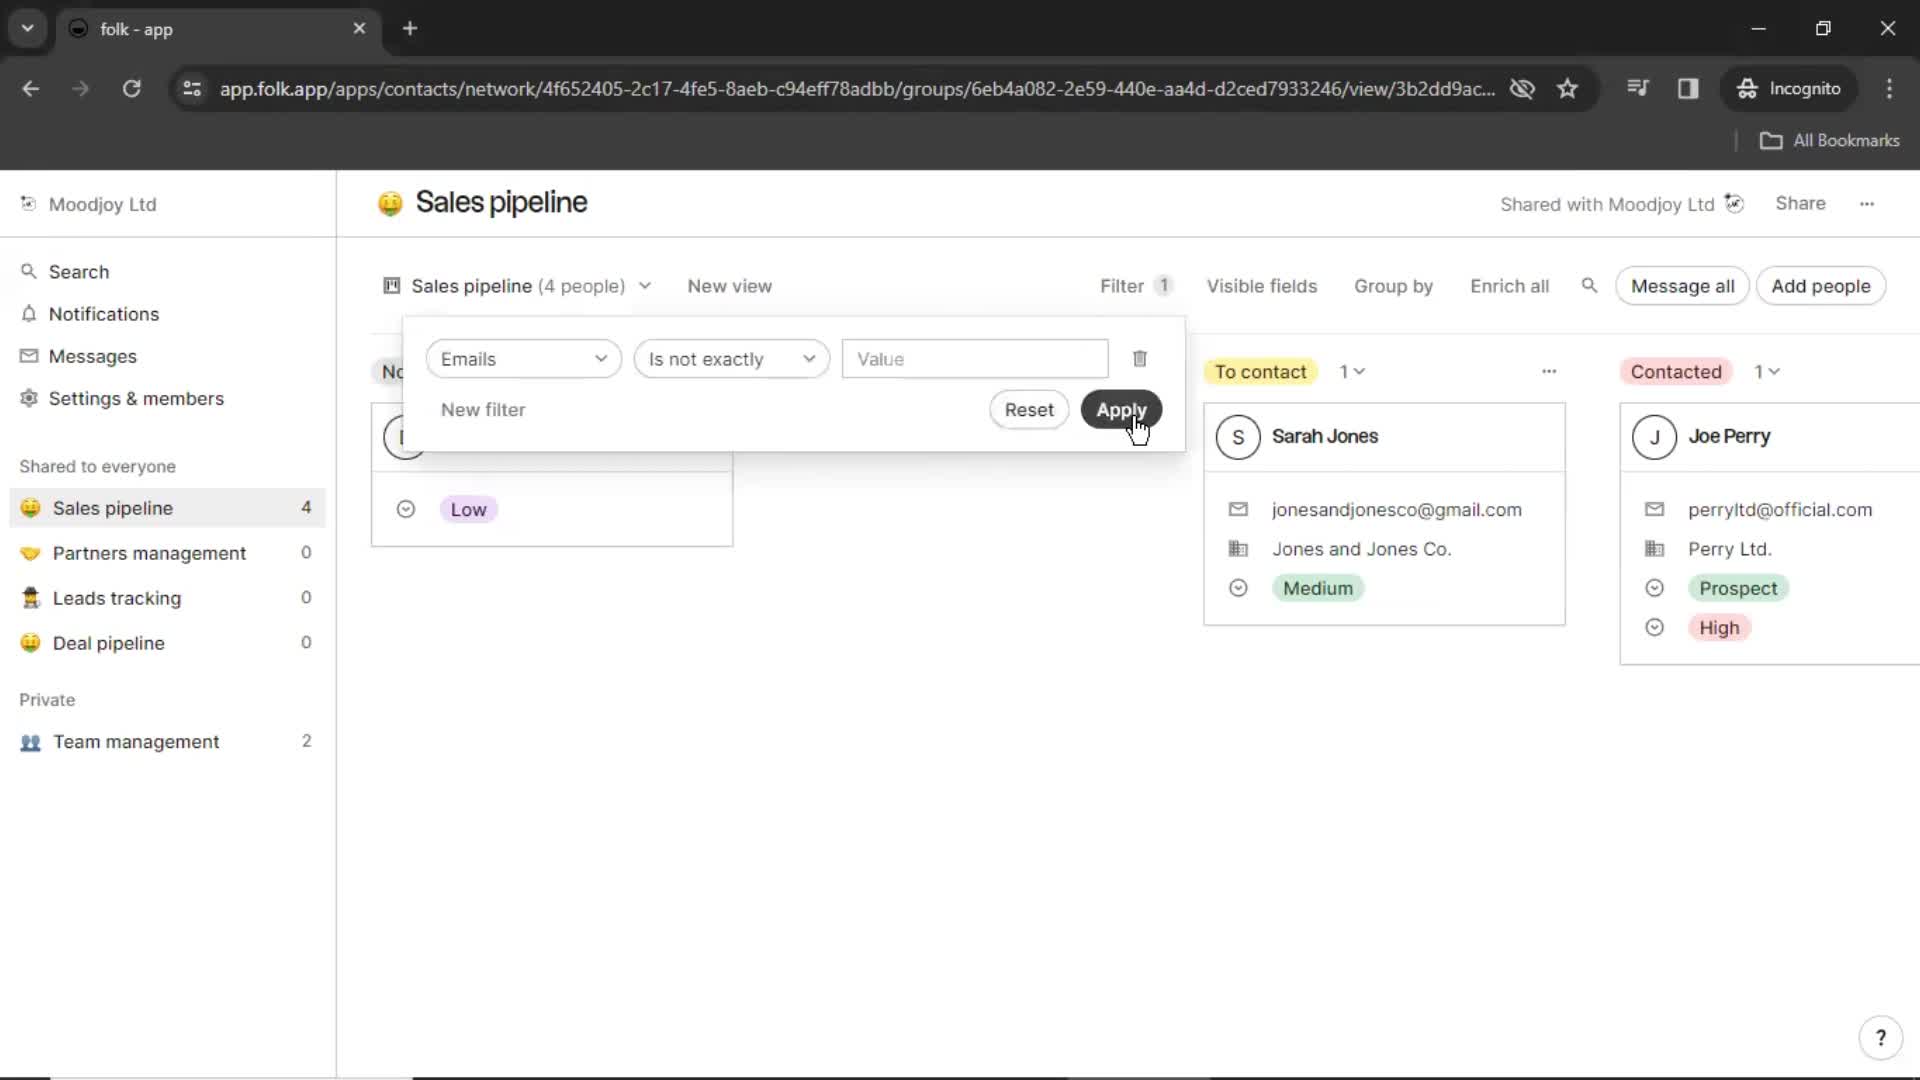The image size is (1920, 1080).
Task: Click envelope icon next to jonesandjonesco@gmail.com
Action: tap(1238, 510)
